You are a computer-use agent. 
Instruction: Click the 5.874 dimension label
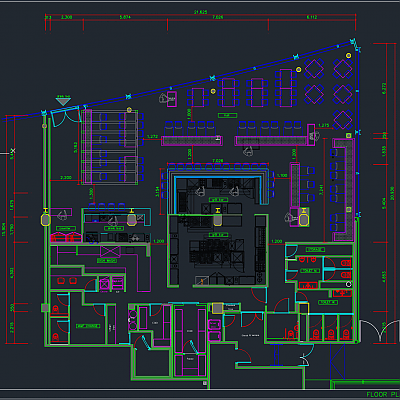click(125, 17)
